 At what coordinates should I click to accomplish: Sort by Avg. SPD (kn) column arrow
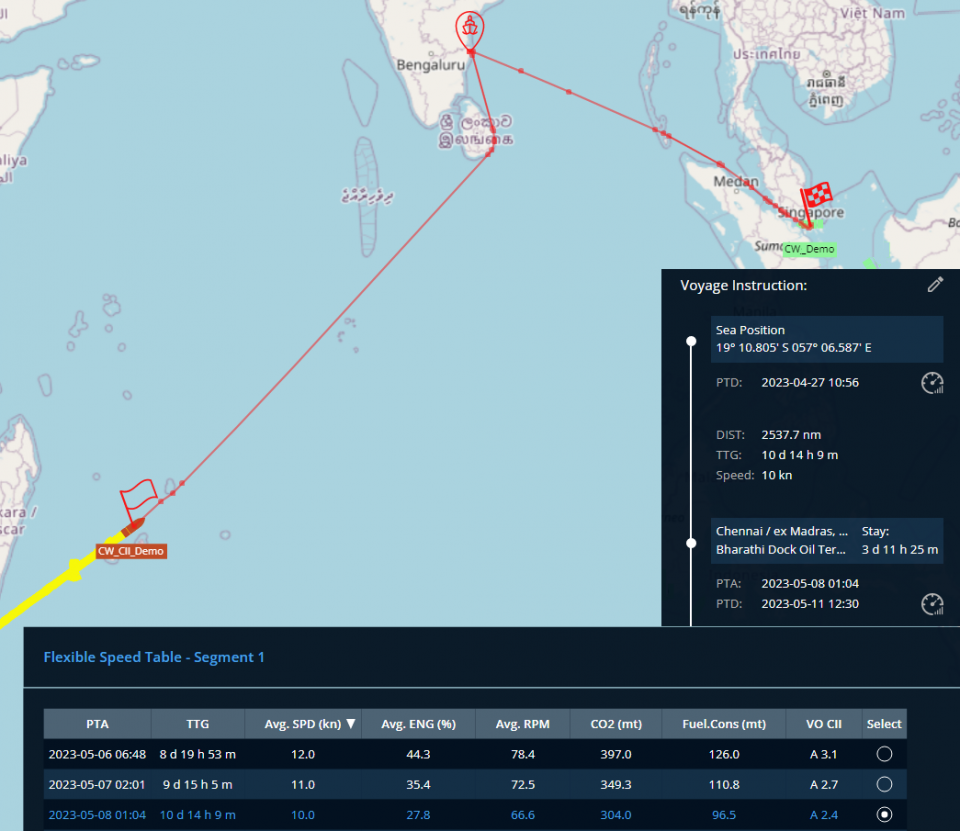(349, 724)
